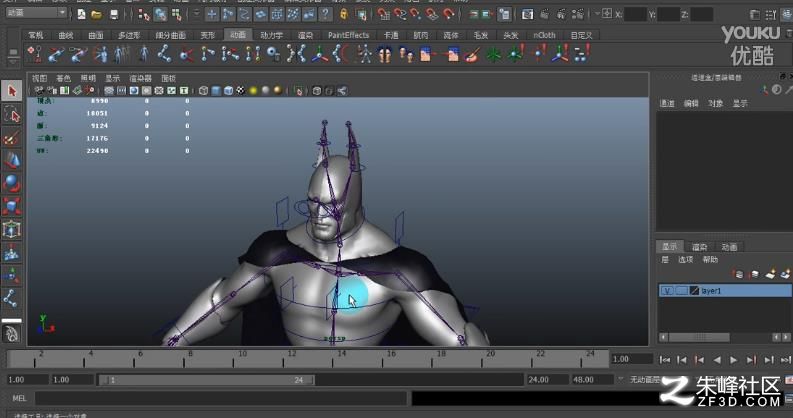793x418 pixels.
Task: Enable select by component type mode
Action: 177,15
